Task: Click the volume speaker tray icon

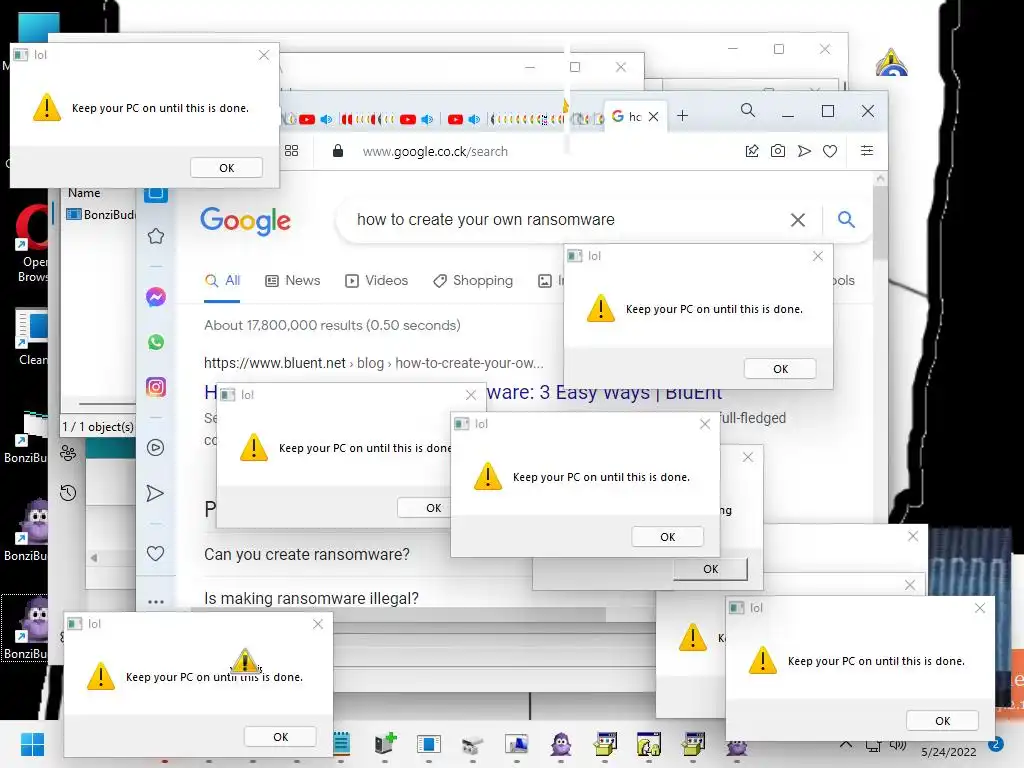Action: coord(899,745)
